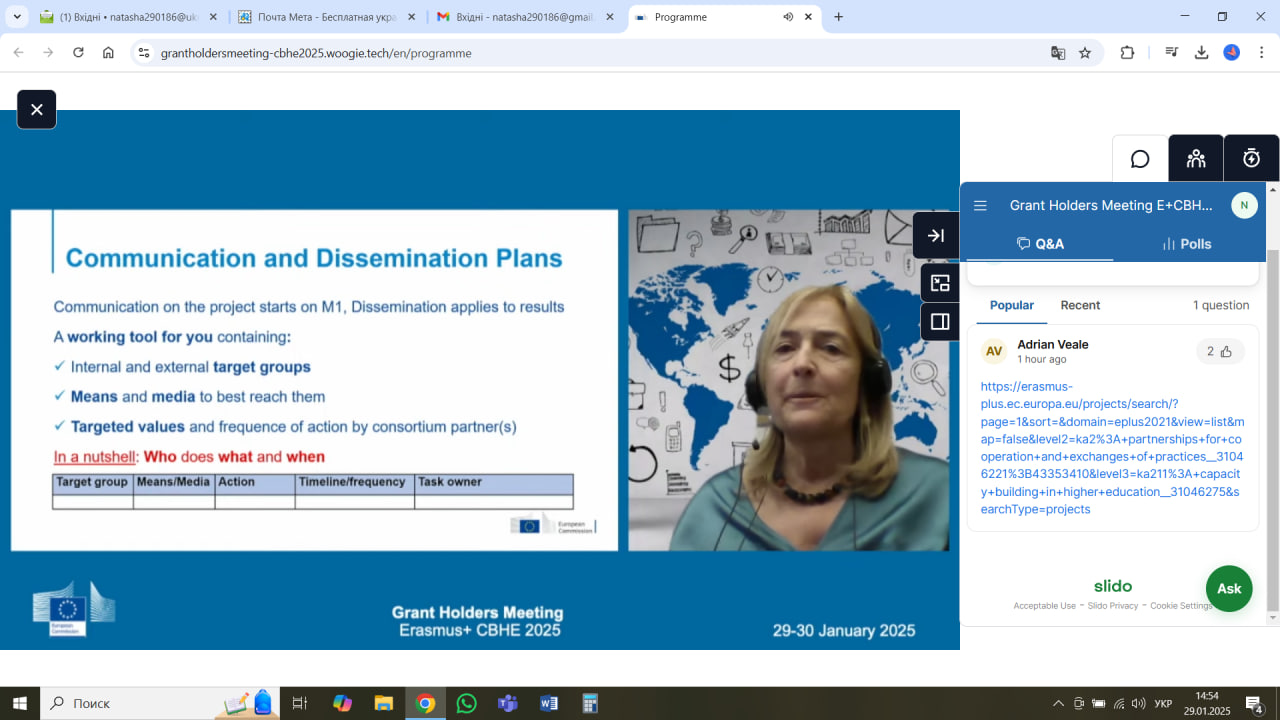1280x720 pixels.
Task: Upvote Adrian Veale's question
Action: (x=1220, y=351)
